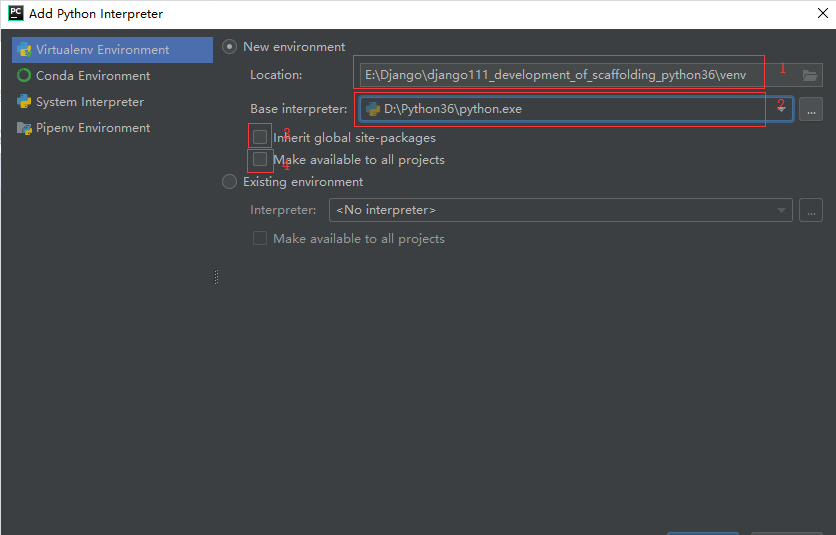Click the browse button next to Base interpreter
Image resolution: width=836 pixels, height=535 pixels.
pos(811,109)
